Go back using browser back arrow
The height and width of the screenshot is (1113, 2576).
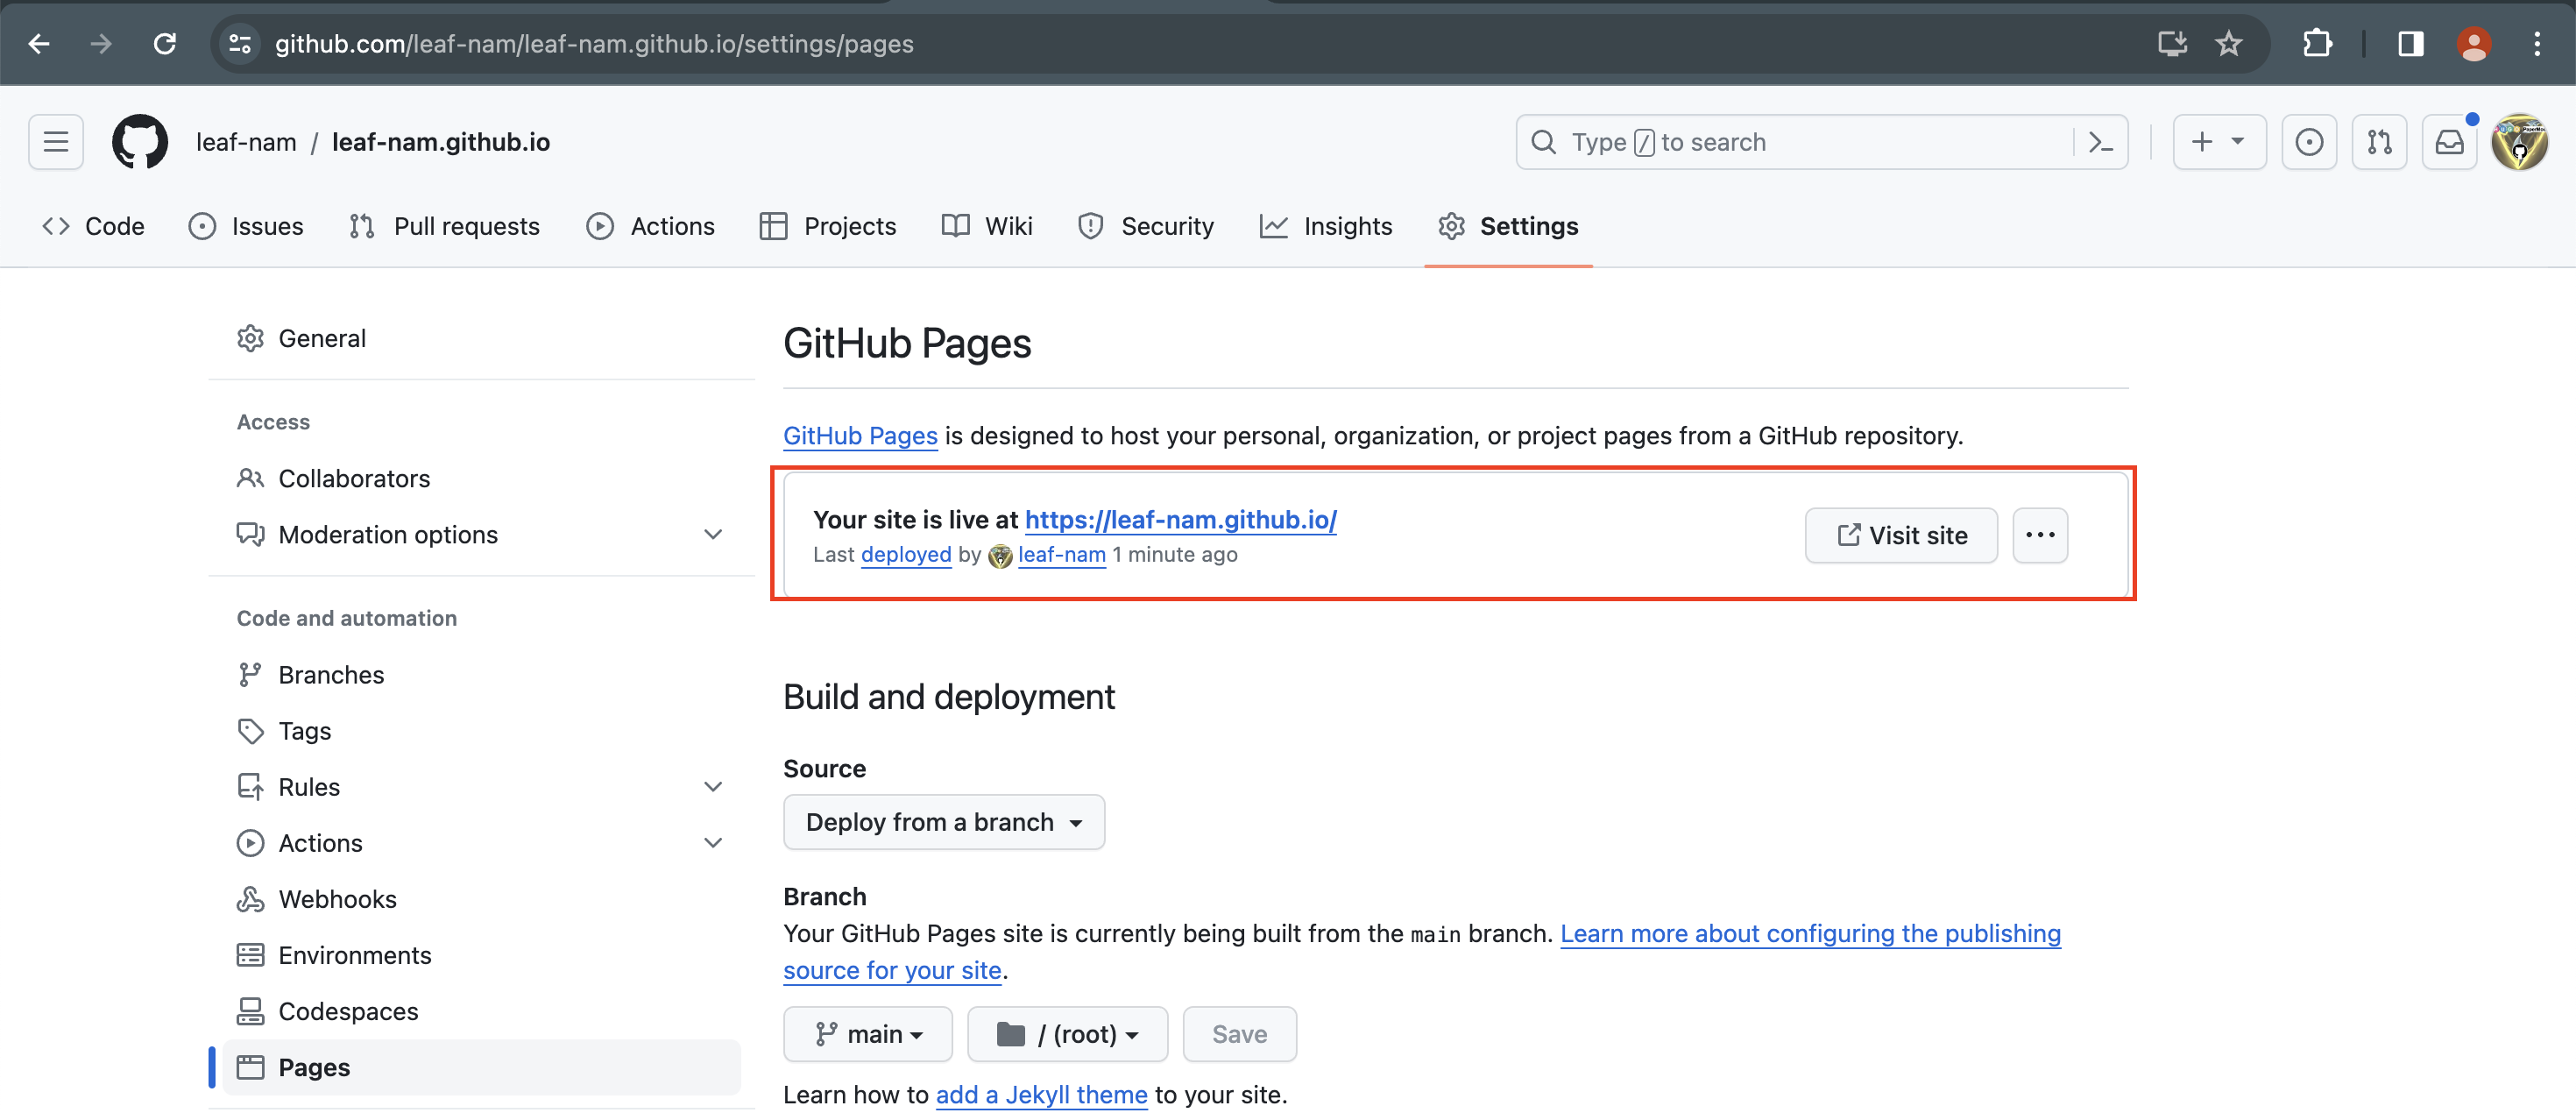coord(39,44)
